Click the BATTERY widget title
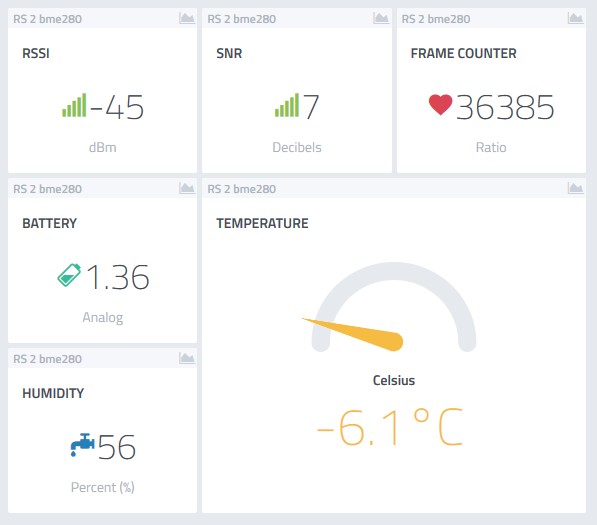 click(49, 223)
